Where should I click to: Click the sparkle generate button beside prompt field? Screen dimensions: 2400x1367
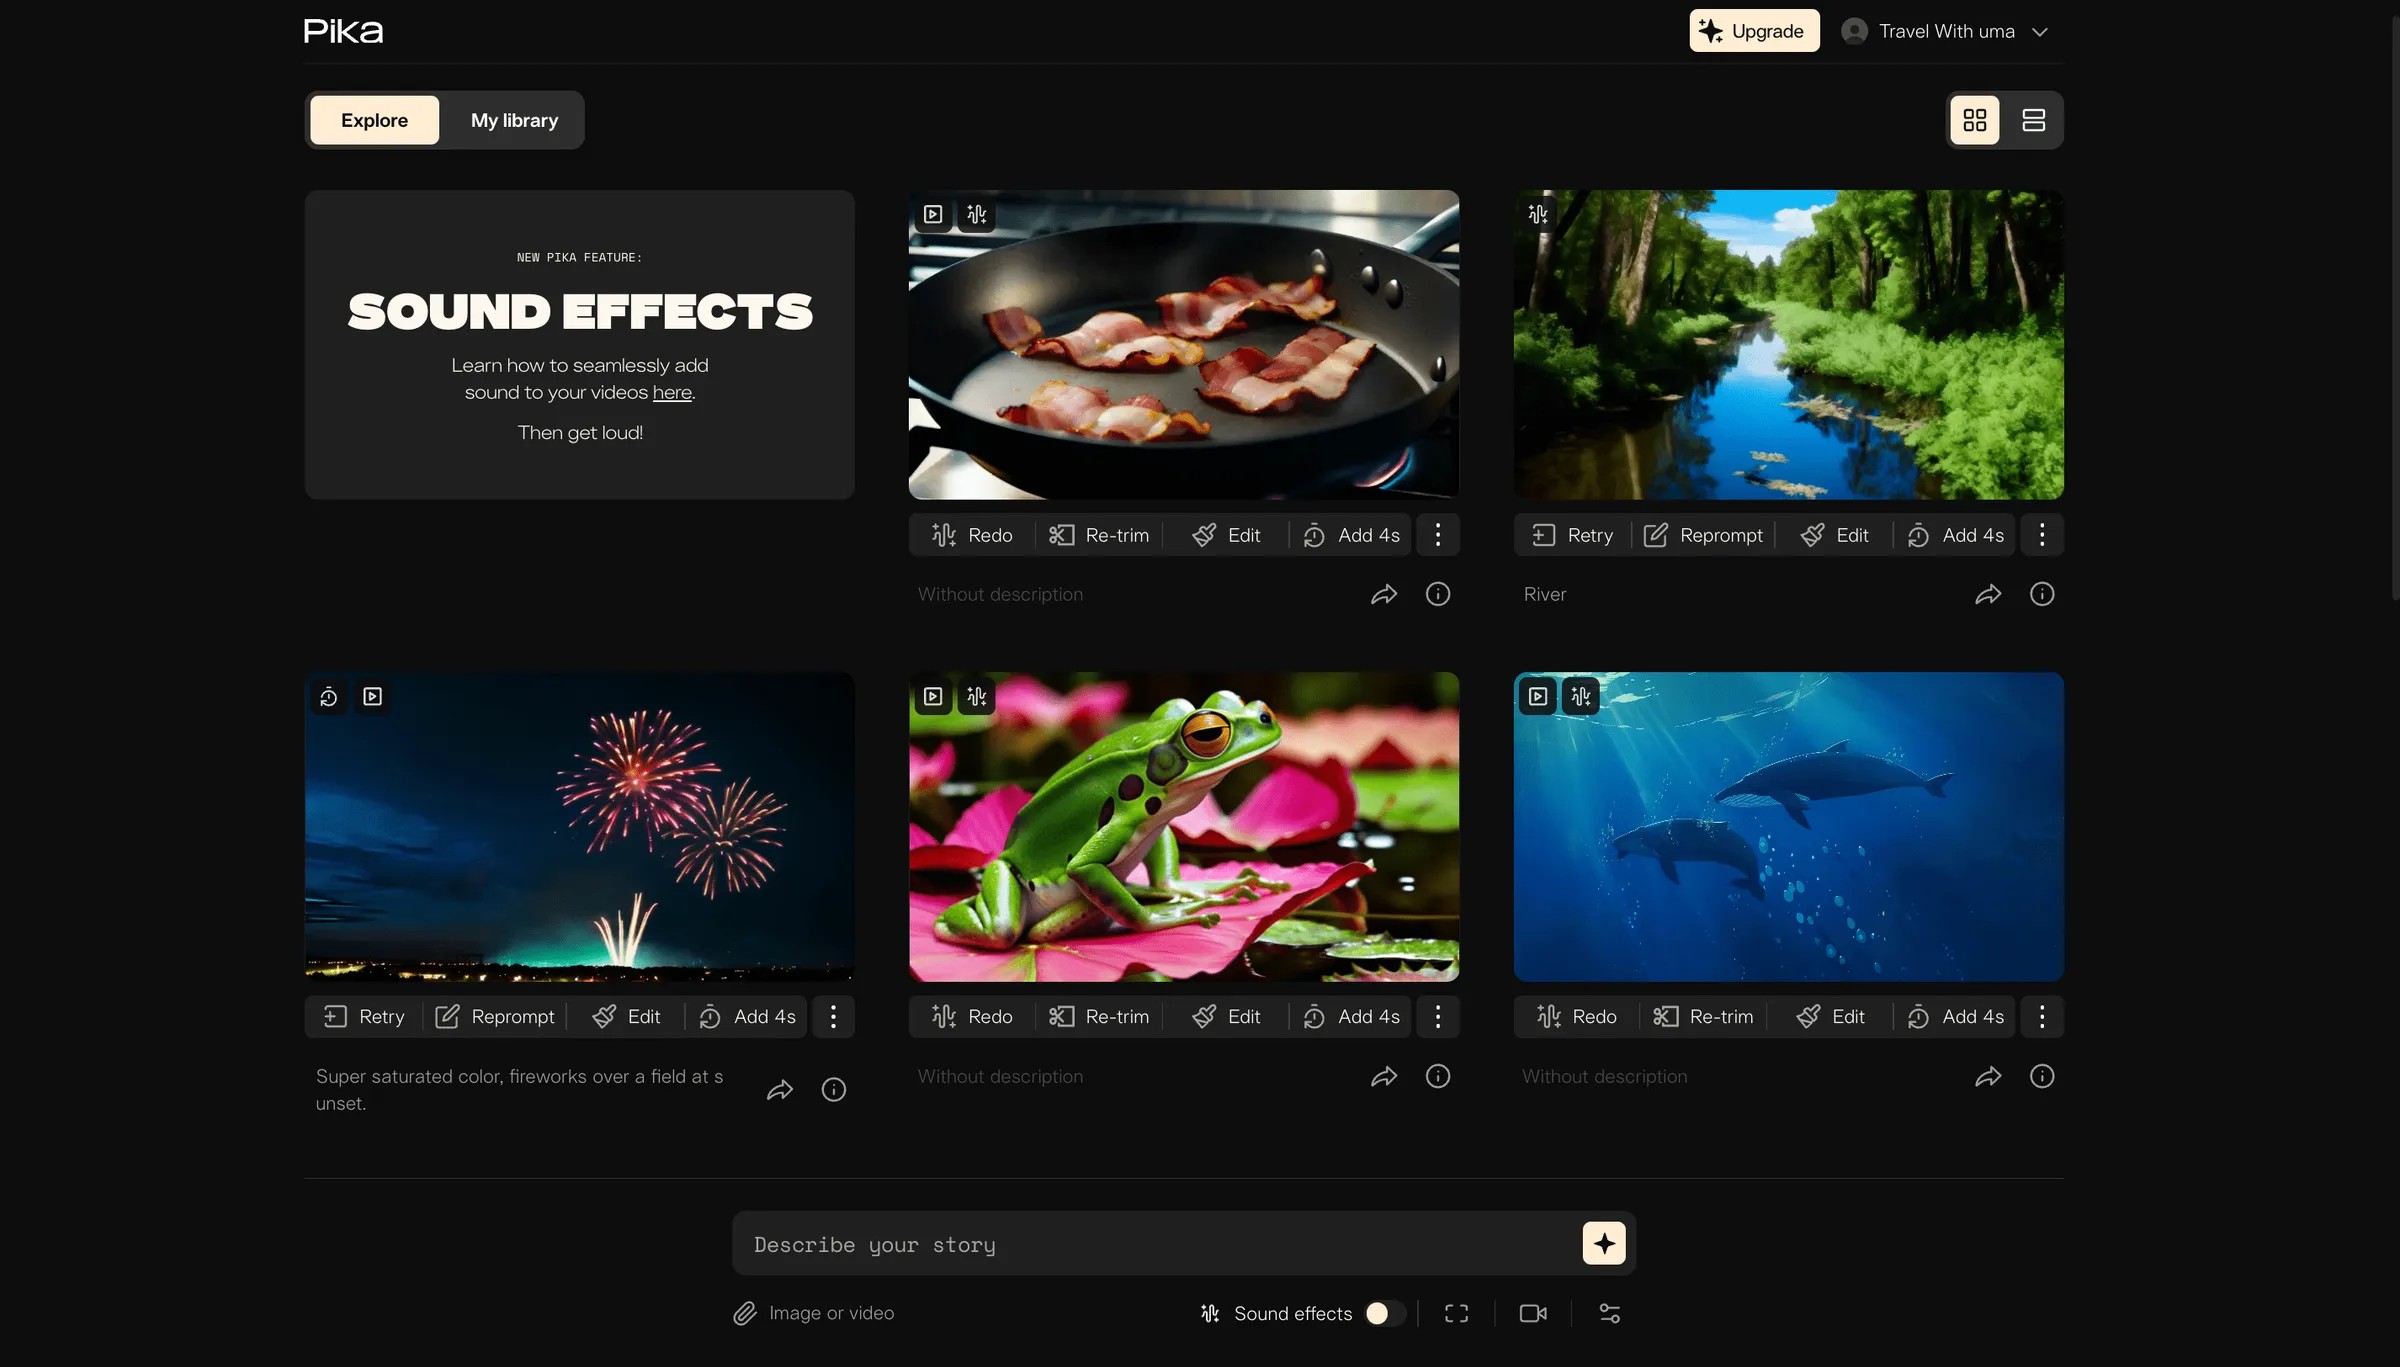1603,1243
